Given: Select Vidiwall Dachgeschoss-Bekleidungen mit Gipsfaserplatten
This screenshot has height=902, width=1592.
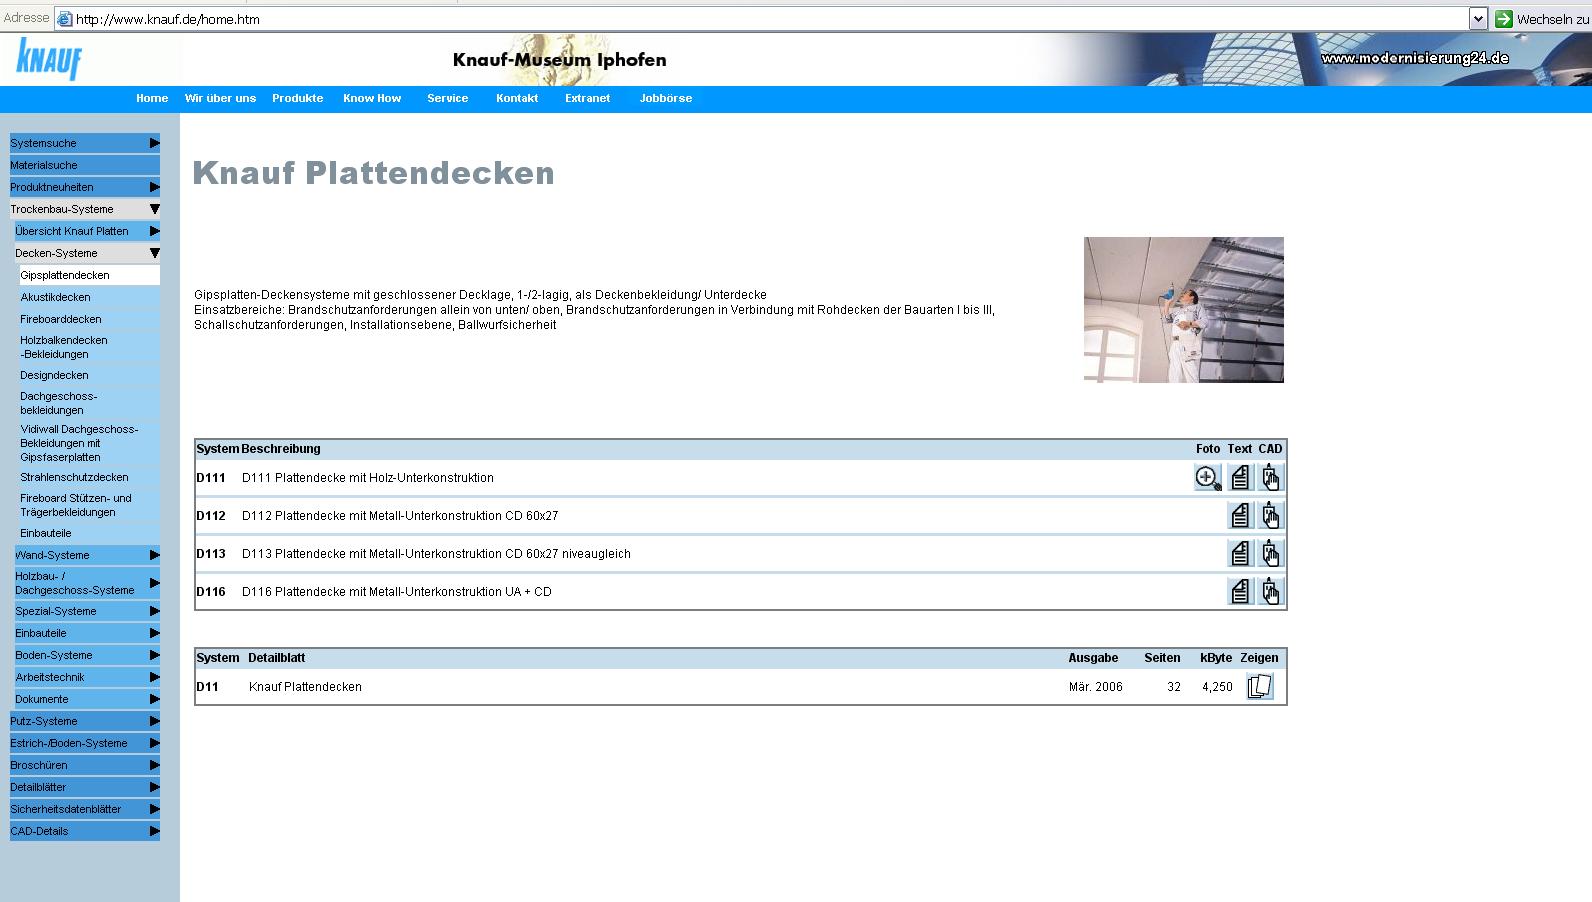Looking at the screenshot, I should (89, 443).
